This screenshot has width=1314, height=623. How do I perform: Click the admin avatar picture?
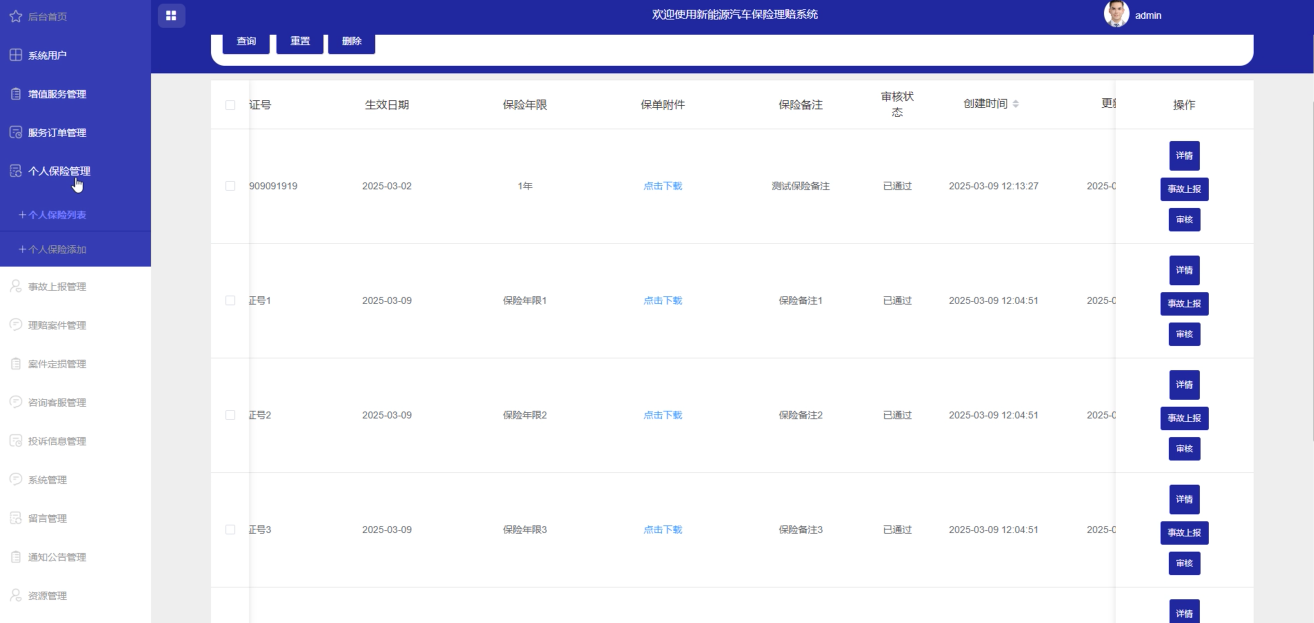click(1116, 14)
